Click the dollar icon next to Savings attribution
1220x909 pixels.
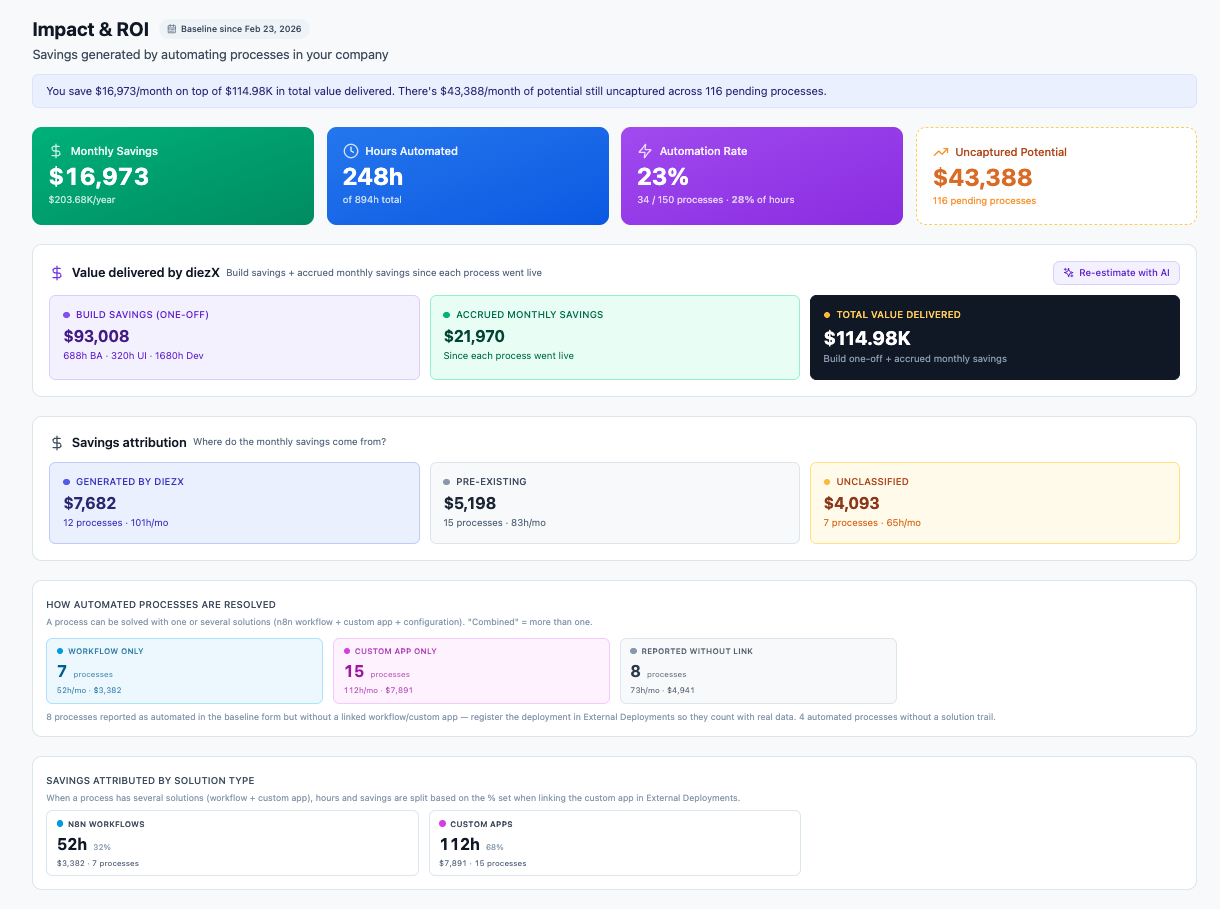57,442
